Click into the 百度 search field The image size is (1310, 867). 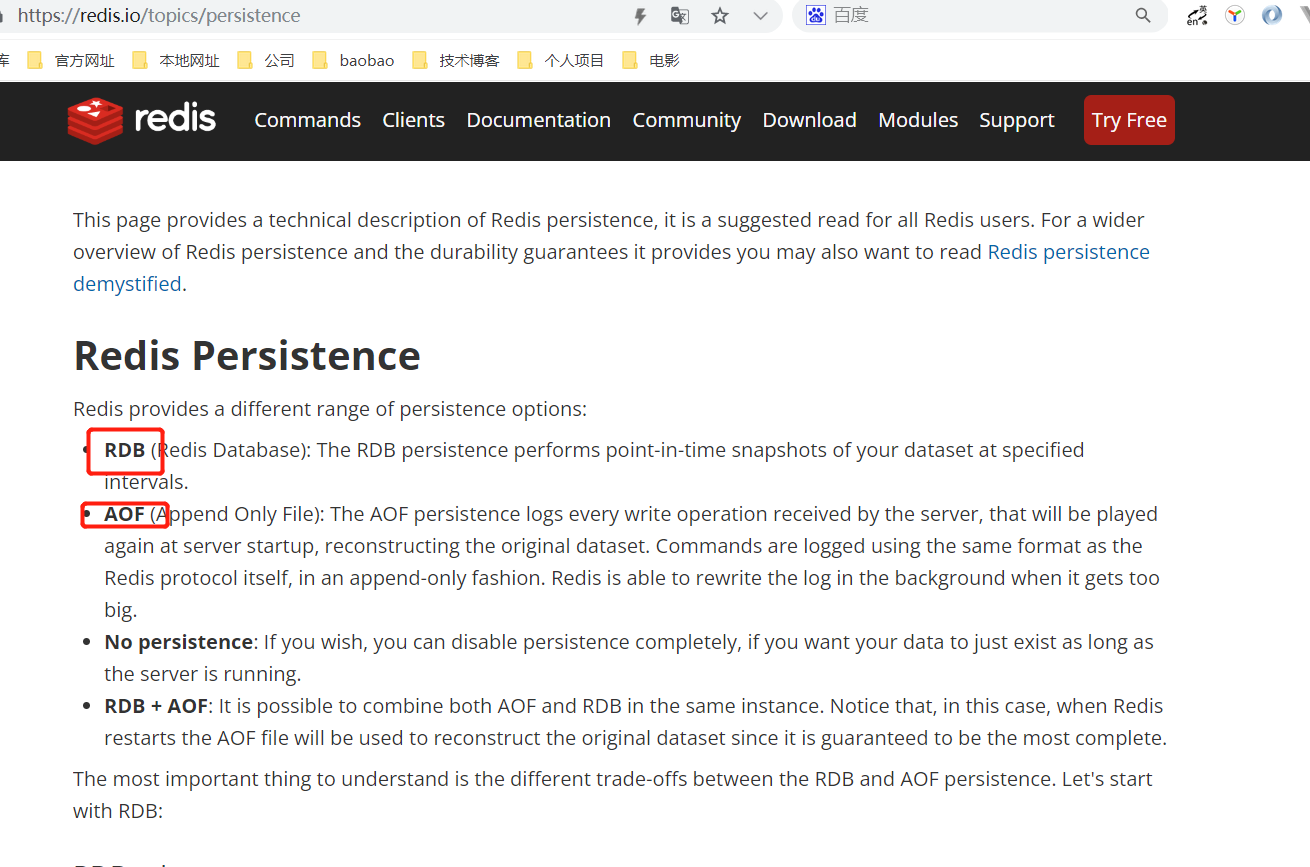click(x=970, y=15)
